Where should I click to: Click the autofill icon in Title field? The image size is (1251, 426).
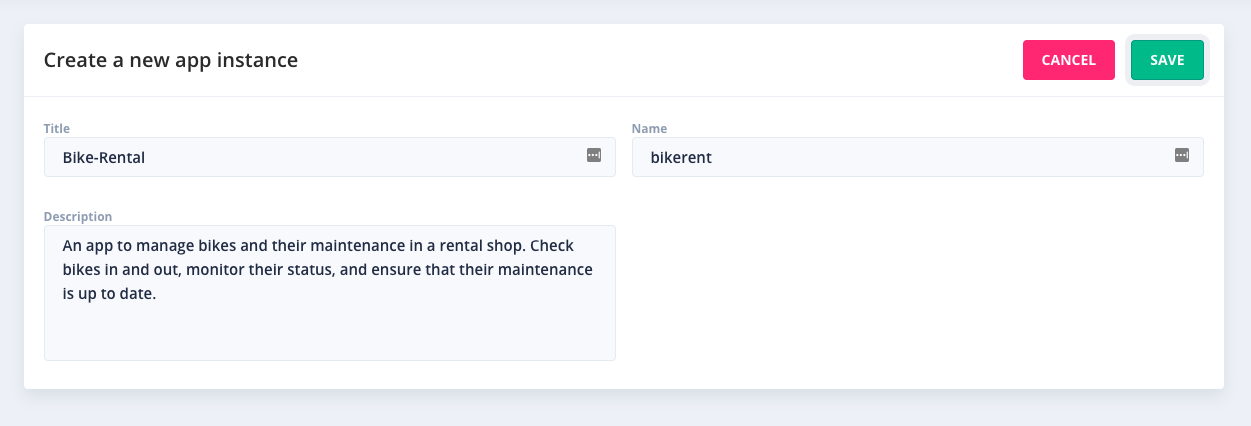(594, 155)
